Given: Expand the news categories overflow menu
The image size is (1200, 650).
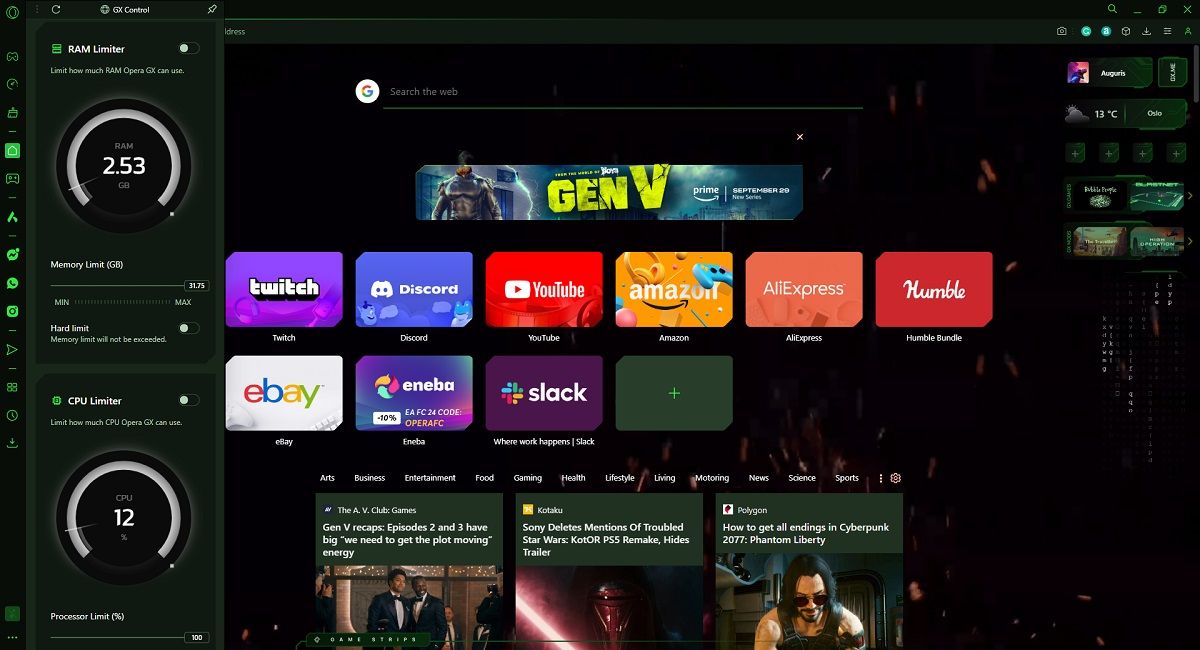Looking at the screenshot, I should point(880,478).
